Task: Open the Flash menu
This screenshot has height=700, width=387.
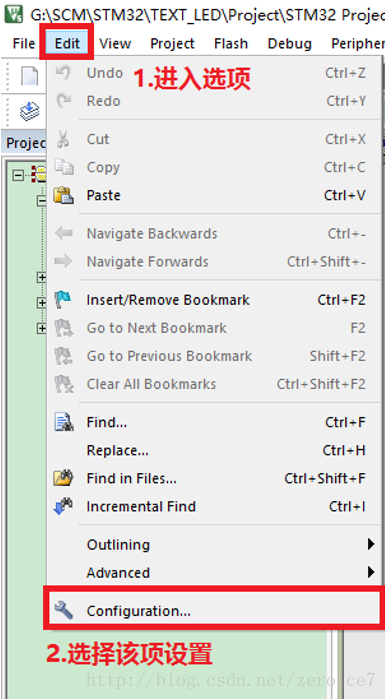Action: pos(231,43)
